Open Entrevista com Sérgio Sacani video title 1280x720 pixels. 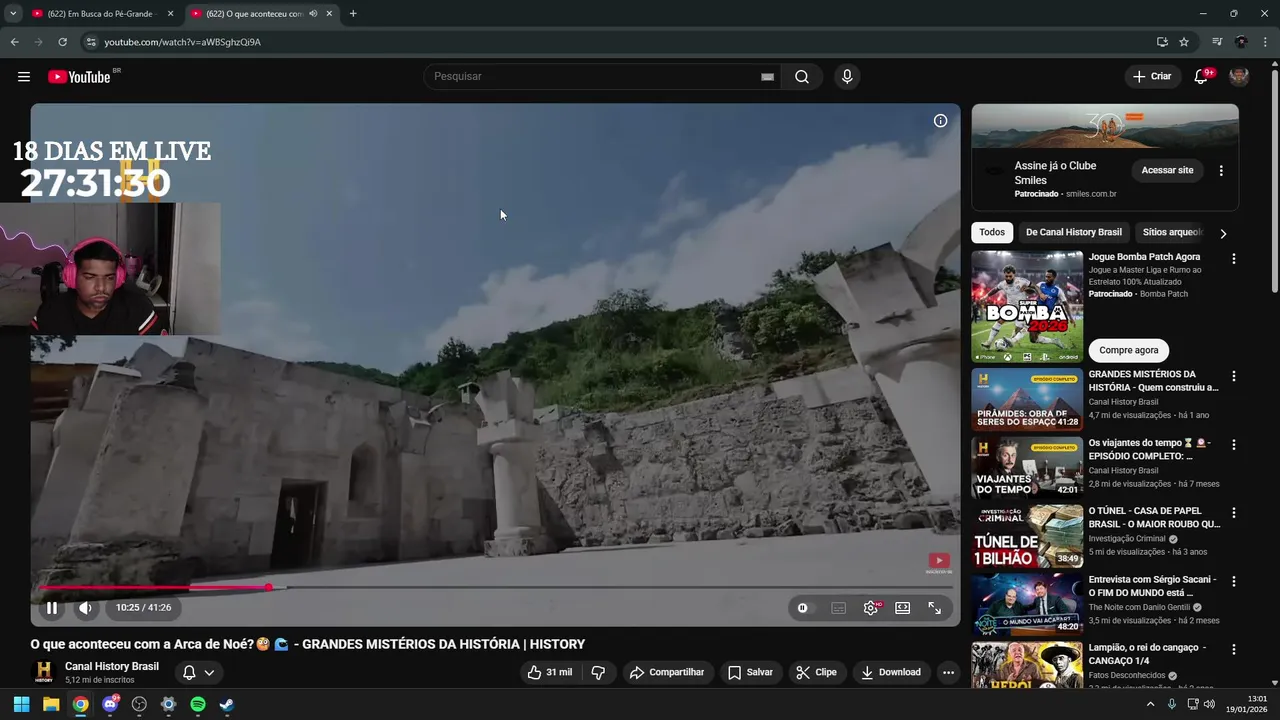point(1152,586)
